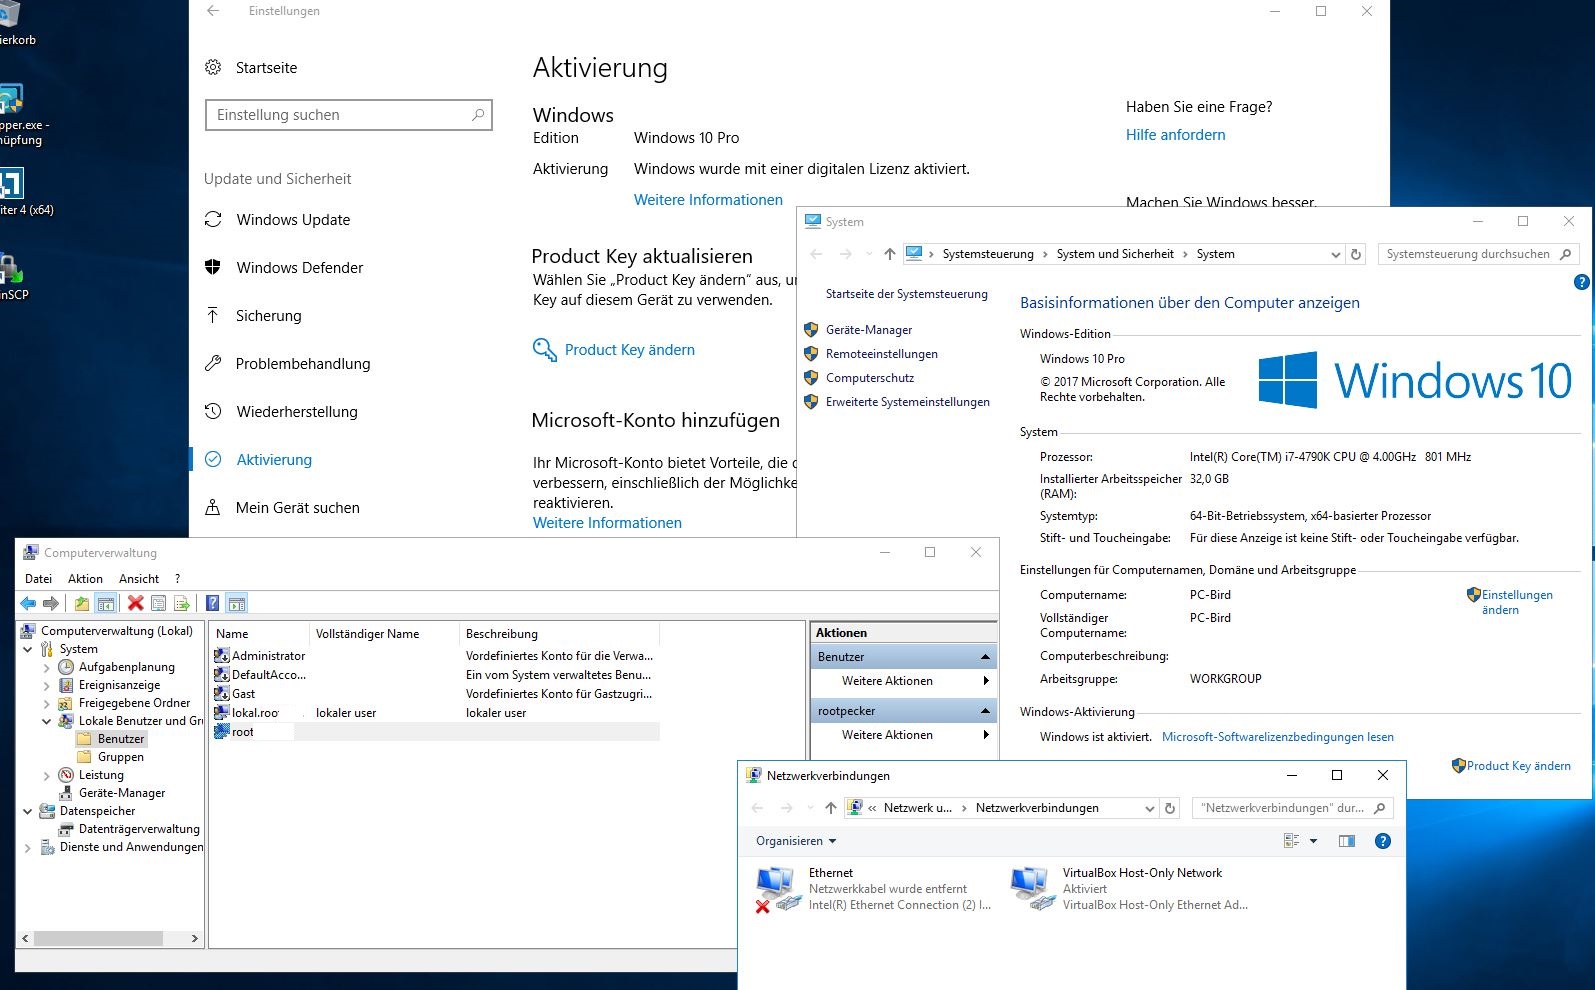Expand the Ereignisanzeige tree node
The width and height of the screenshot is (1595, 990).
pyautogui.click(x=47, y=685)
